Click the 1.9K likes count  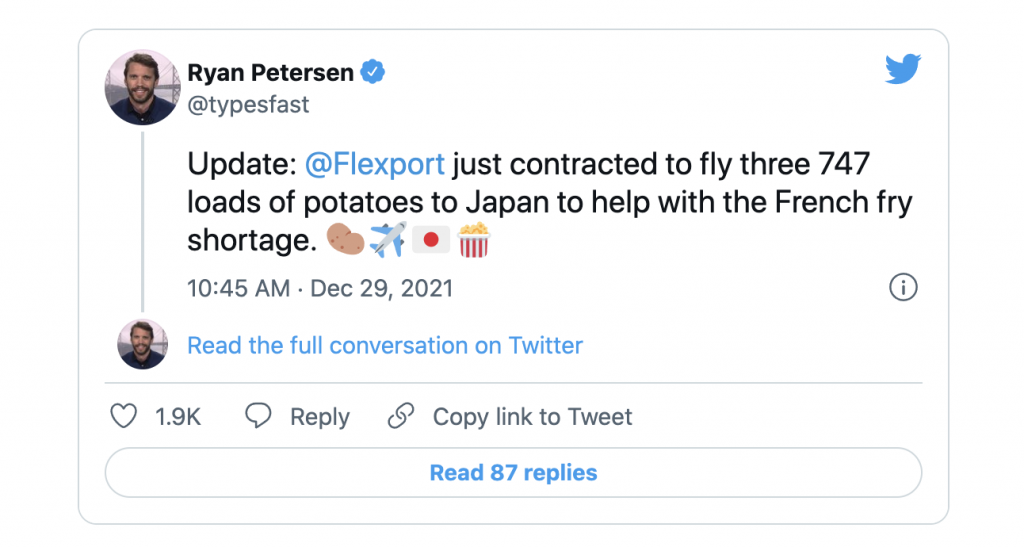click(x=178, y=417)
